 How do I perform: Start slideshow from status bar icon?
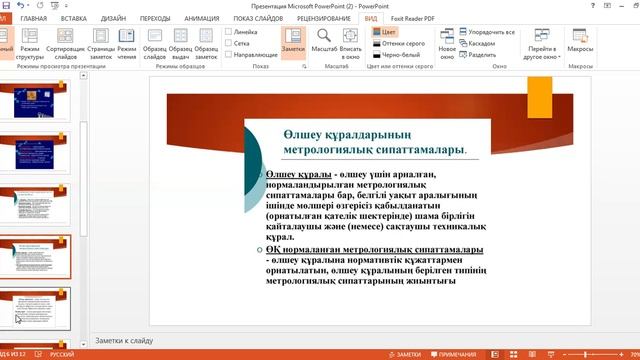click(x=551, y=354)
